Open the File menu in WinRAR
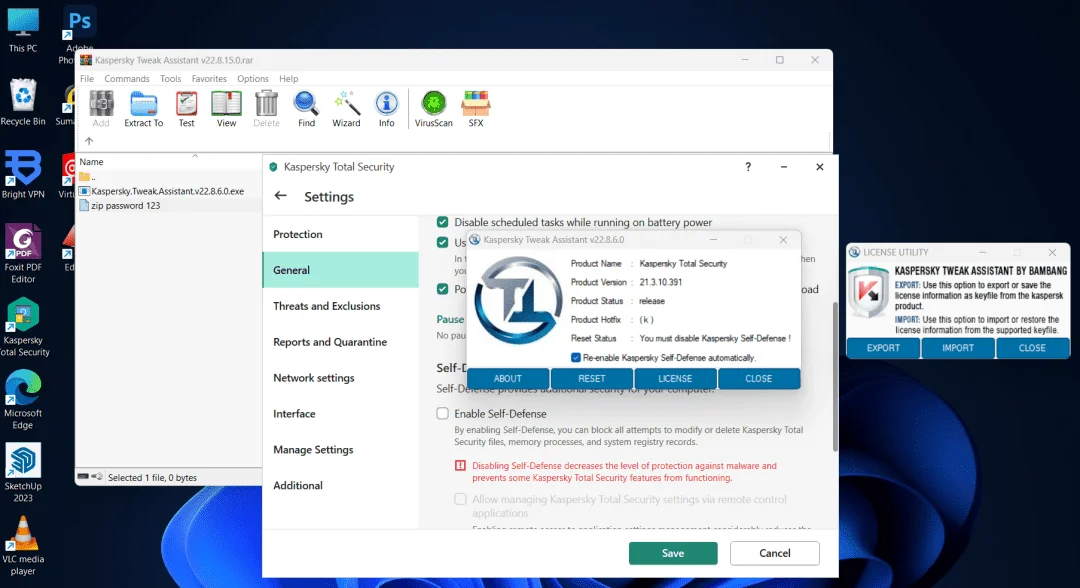Image resolution: width=1080 pixels, height=588 pixels. [87, 78]
